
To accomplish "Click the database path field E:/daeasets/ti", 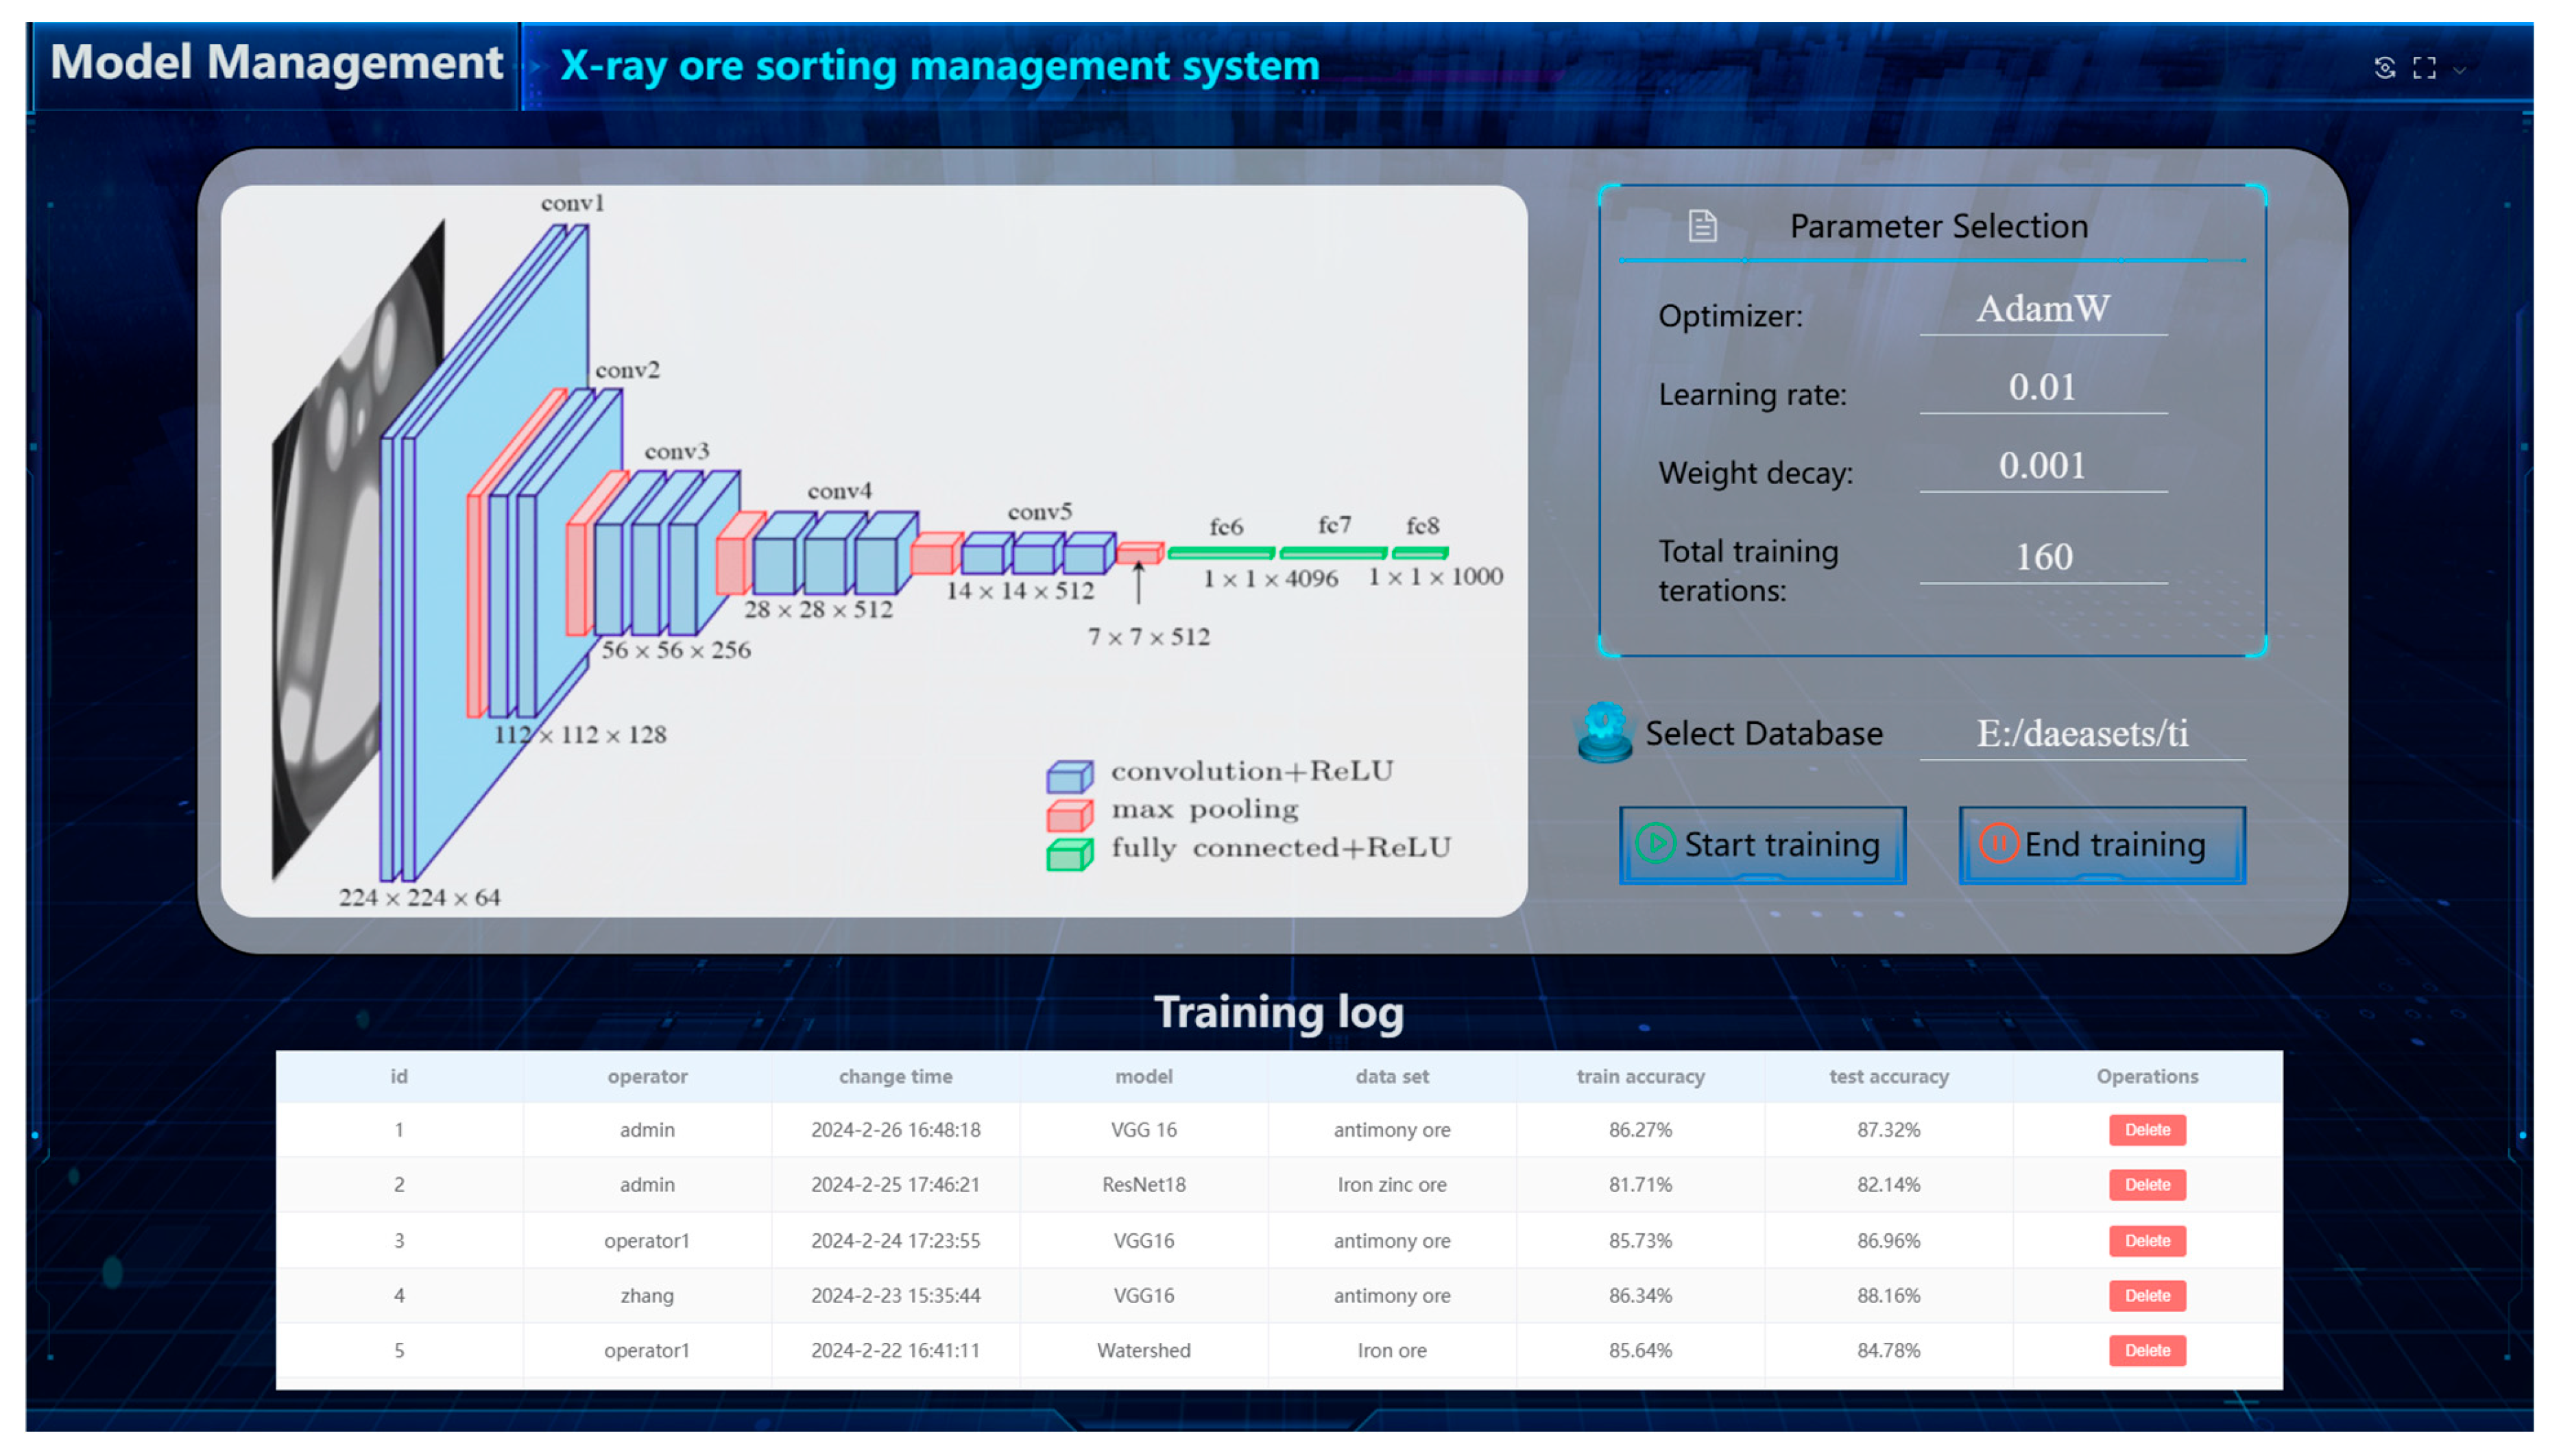I will click(x=2082, y=734).
